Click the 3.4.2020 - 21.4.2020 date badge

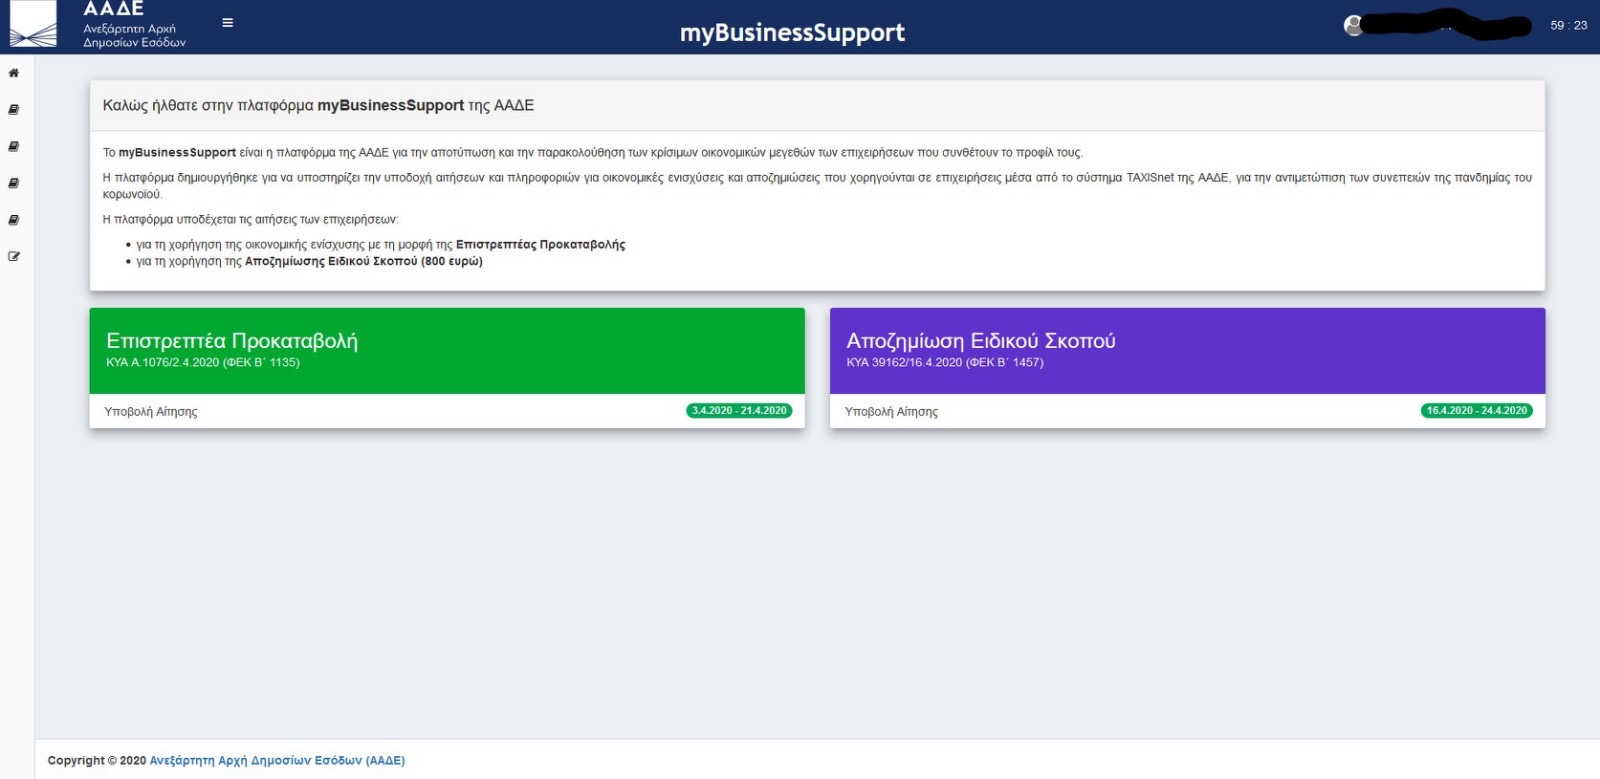(x=739, y=411)
